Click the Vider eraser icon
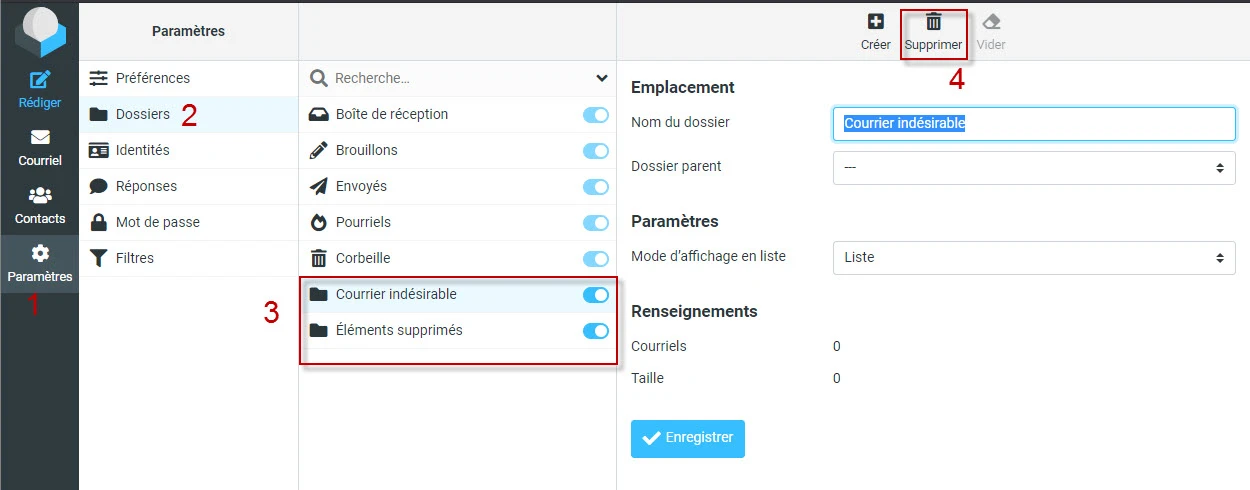The image size is (1250, 490). pos(991,22)
